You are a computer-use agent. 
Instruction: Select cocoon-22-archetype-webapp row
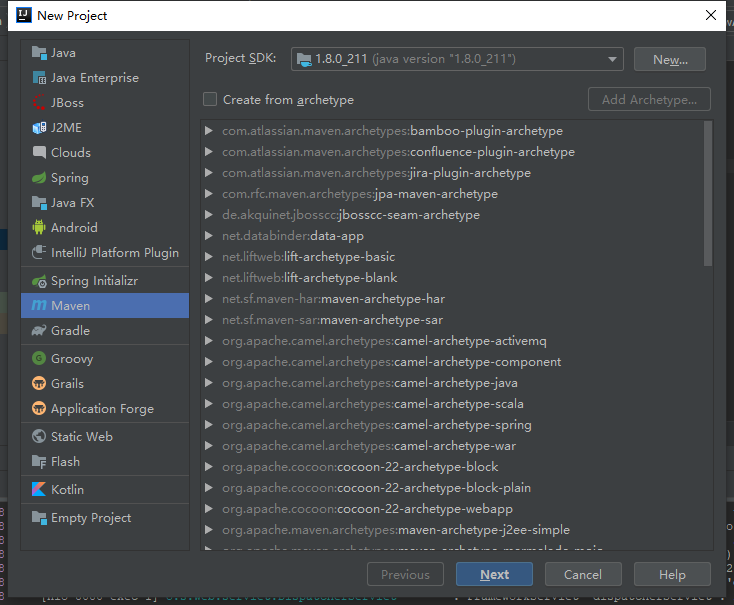pyautogui.click(x=452, y=509)
